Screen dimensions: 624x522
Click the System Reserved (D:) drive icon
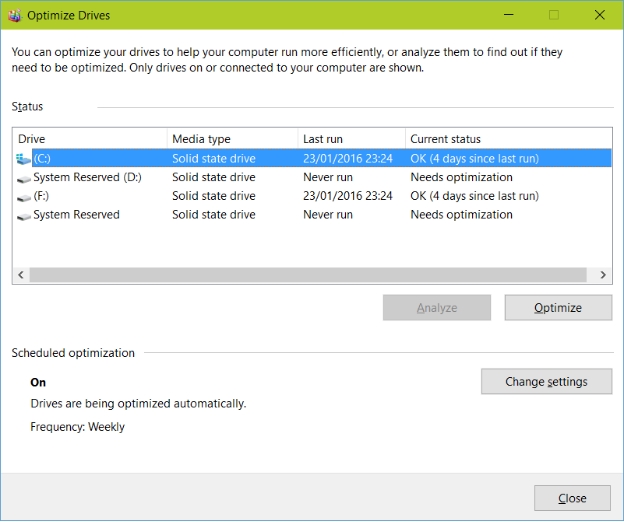pos(24,178)
